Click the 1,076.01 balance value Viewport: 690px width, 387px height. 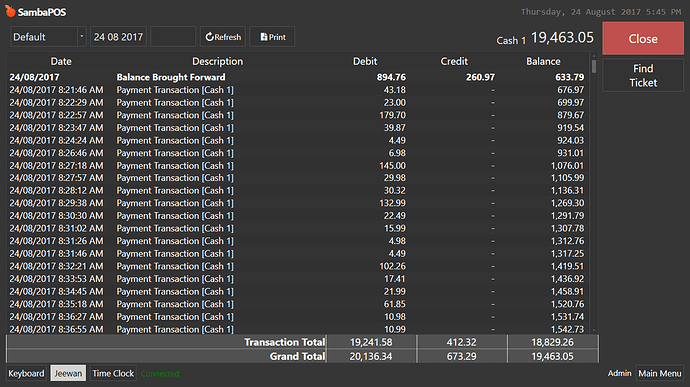pos(567,166)
